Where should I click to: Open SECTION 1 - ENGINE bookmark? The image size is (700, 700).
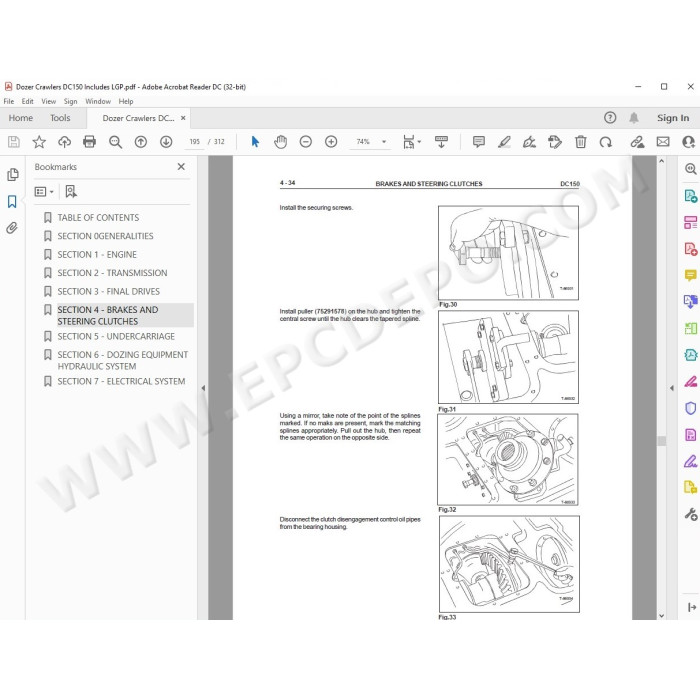97,254
